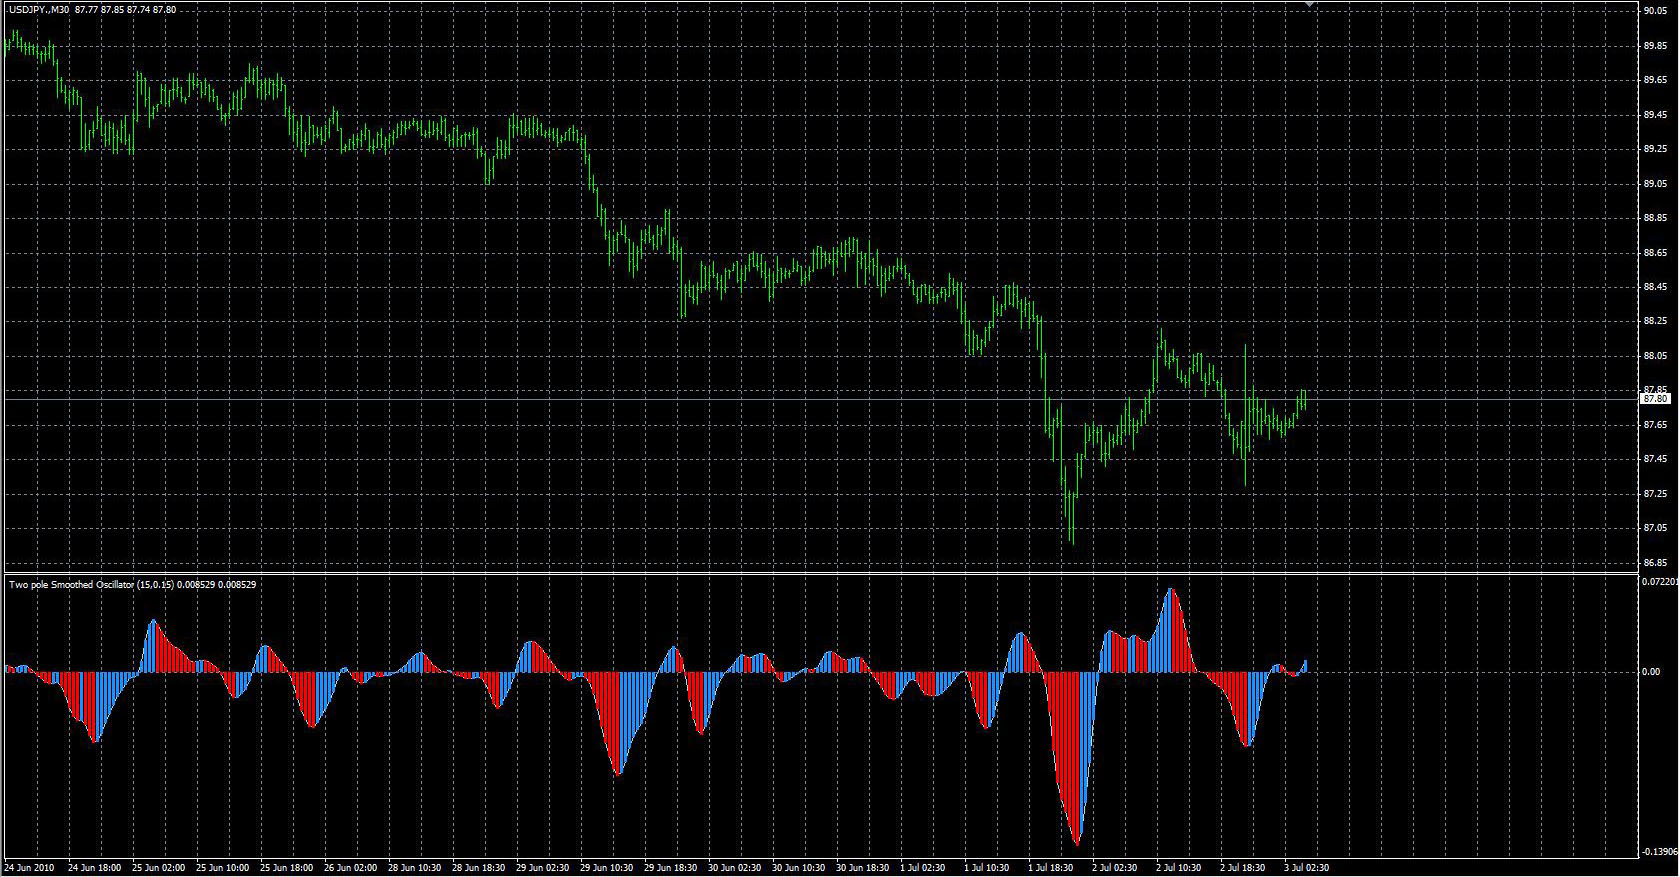Click the oscillator 0.00 scale label

pos(1651,671)
